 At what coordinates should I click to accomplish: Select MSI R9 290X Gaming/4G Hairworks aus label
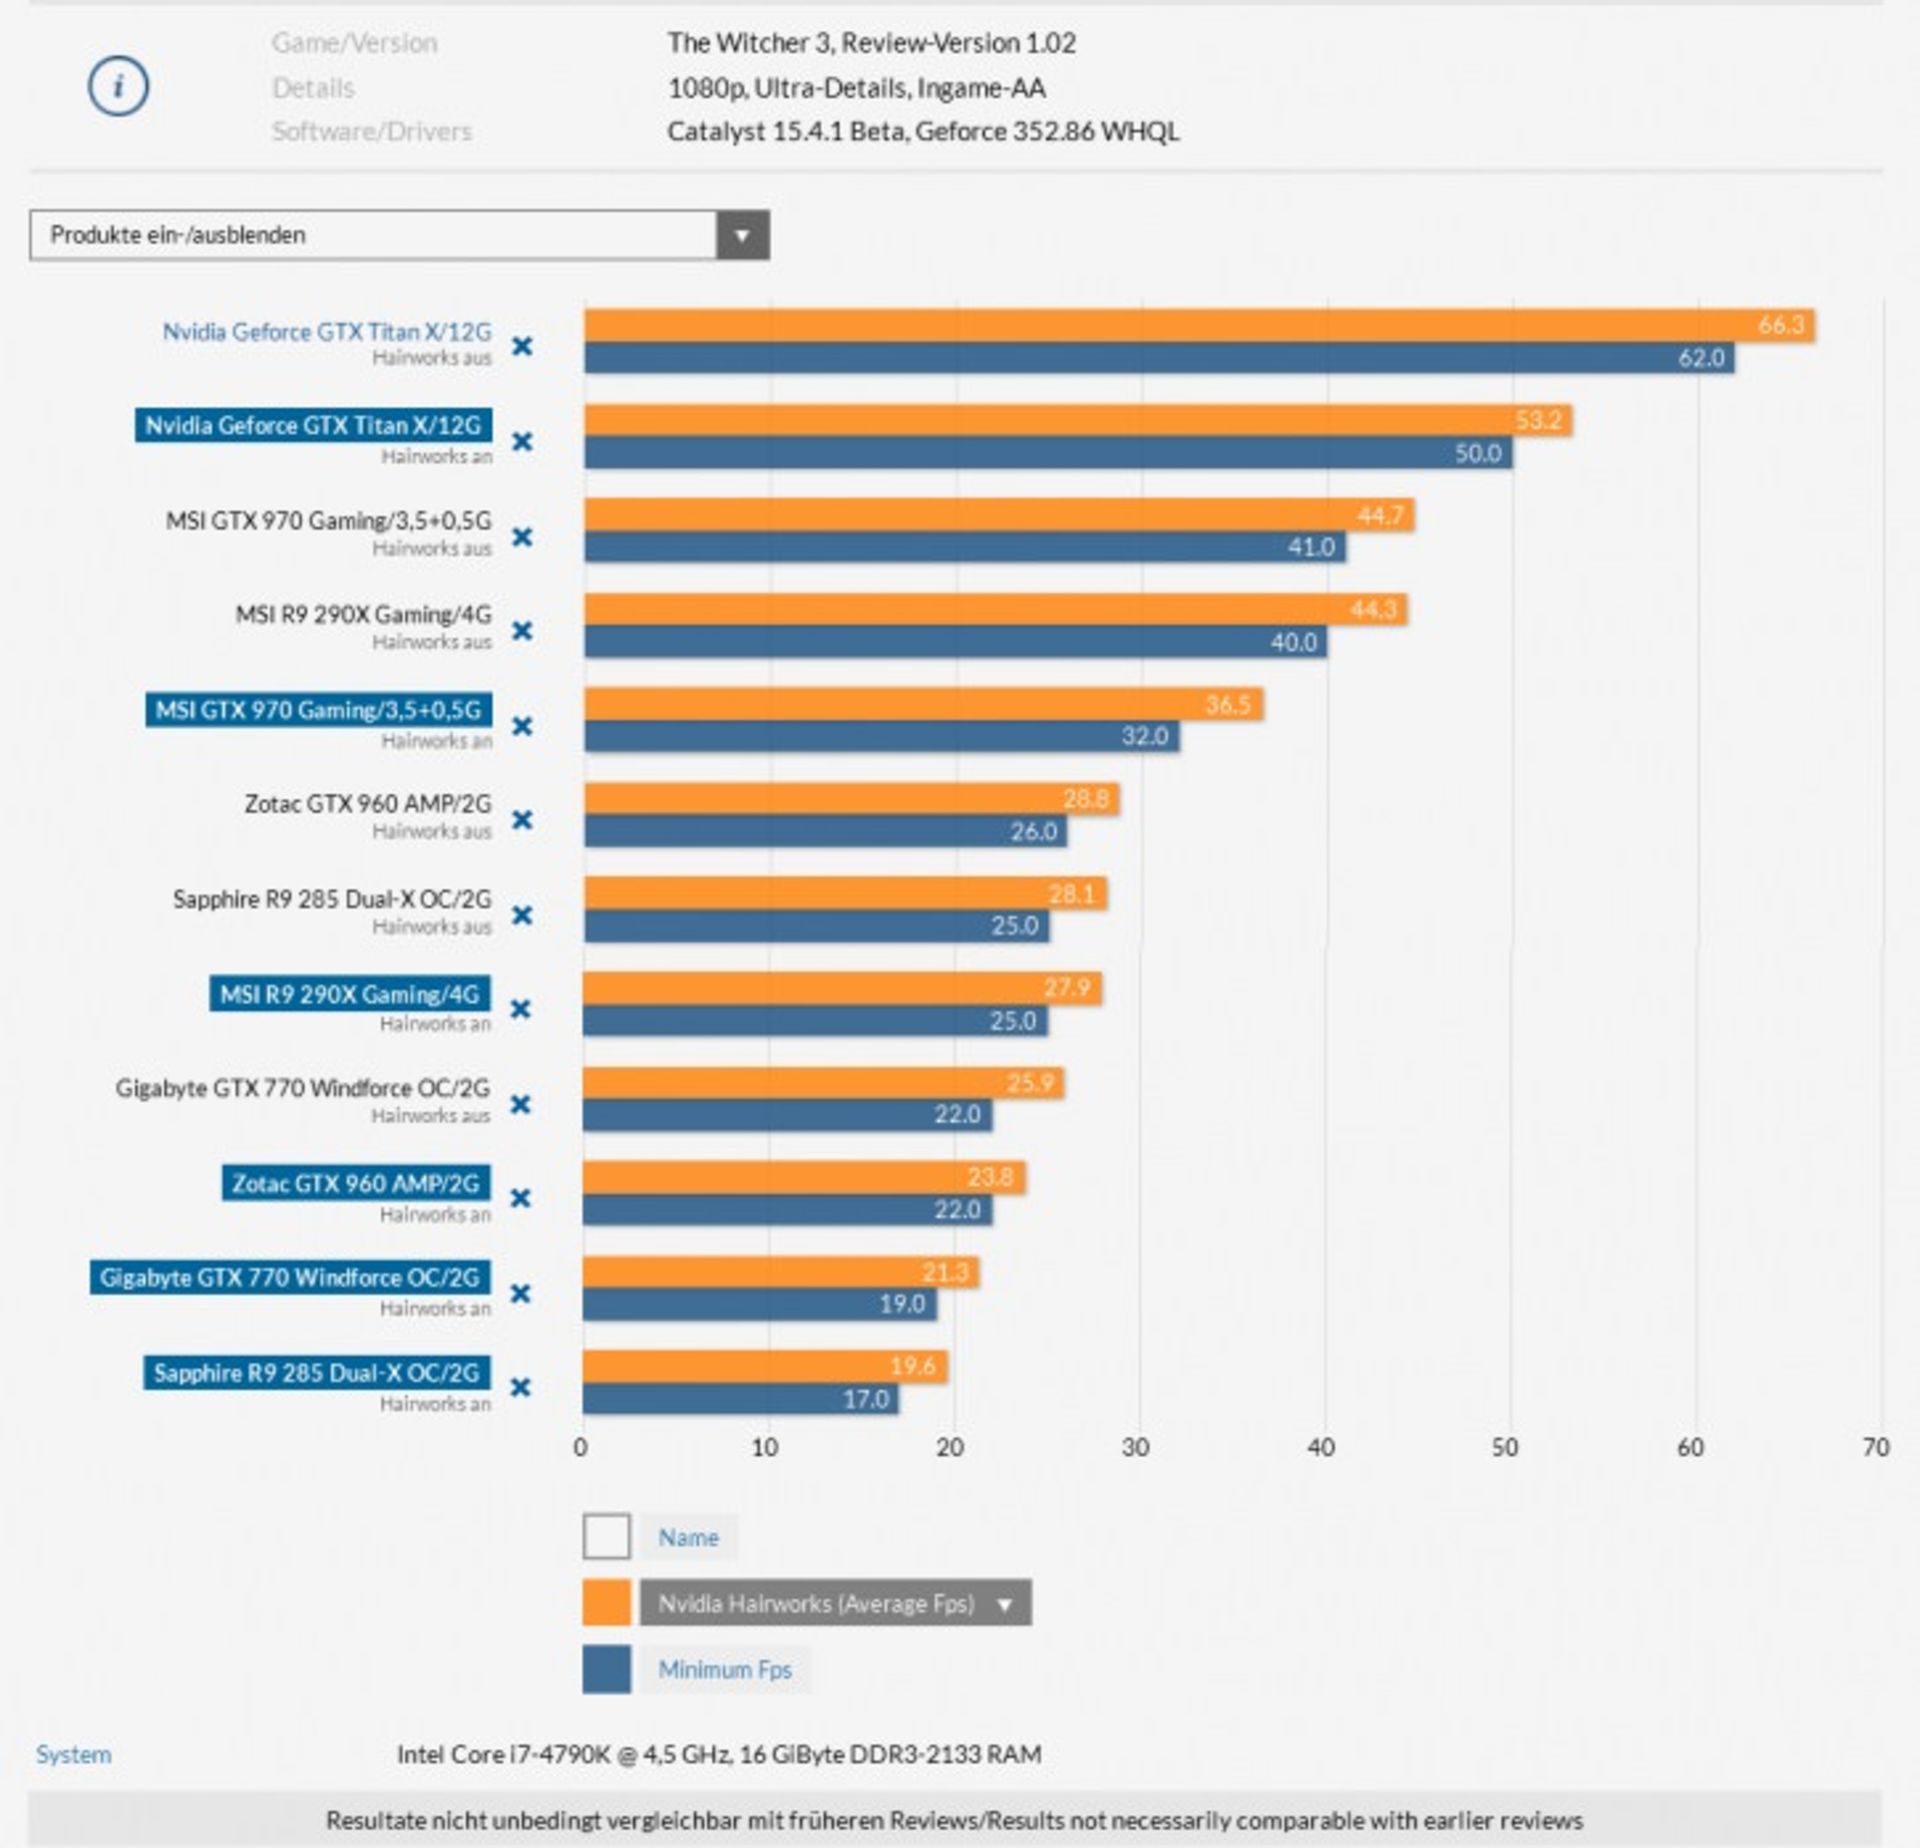click(364, 615)
